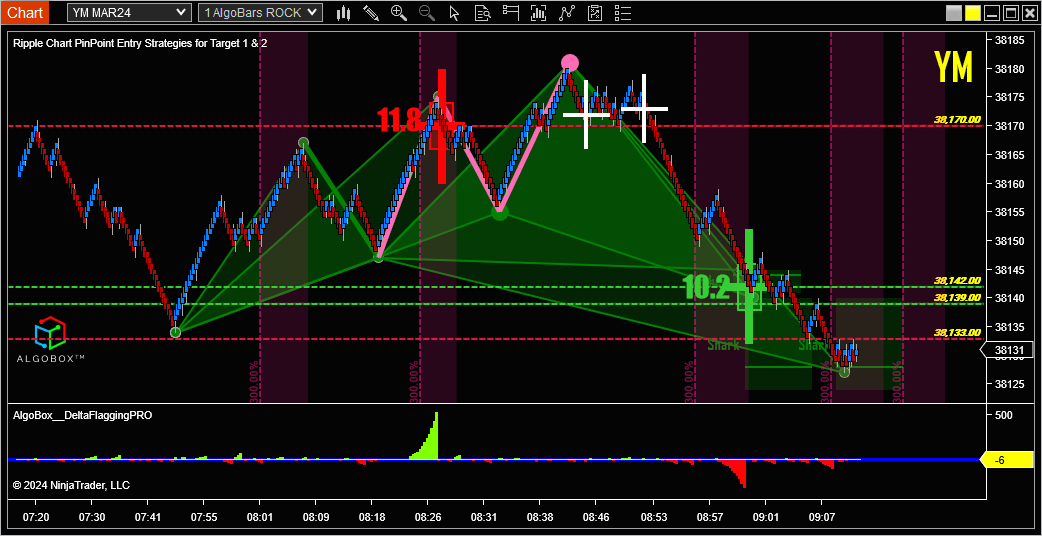Select the cursor pointer tool
The height and width of the screenshot is (536, 1042).
coord(455,13)
